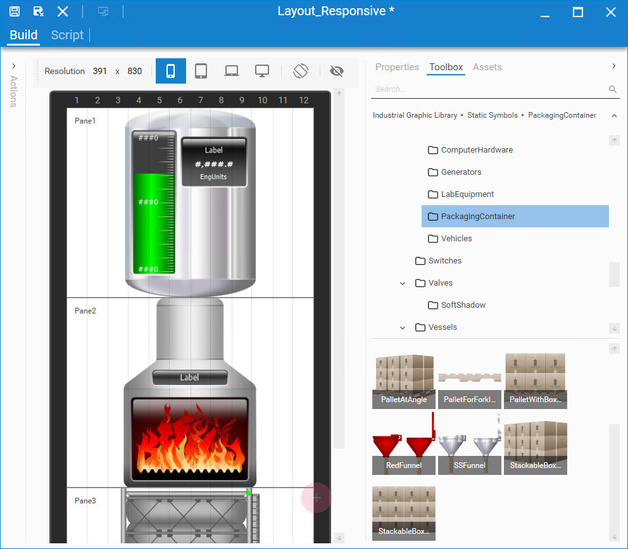Screen dimensions: 628x549
Task: Expand the Actions side panel
Action: tap(13, 67)
